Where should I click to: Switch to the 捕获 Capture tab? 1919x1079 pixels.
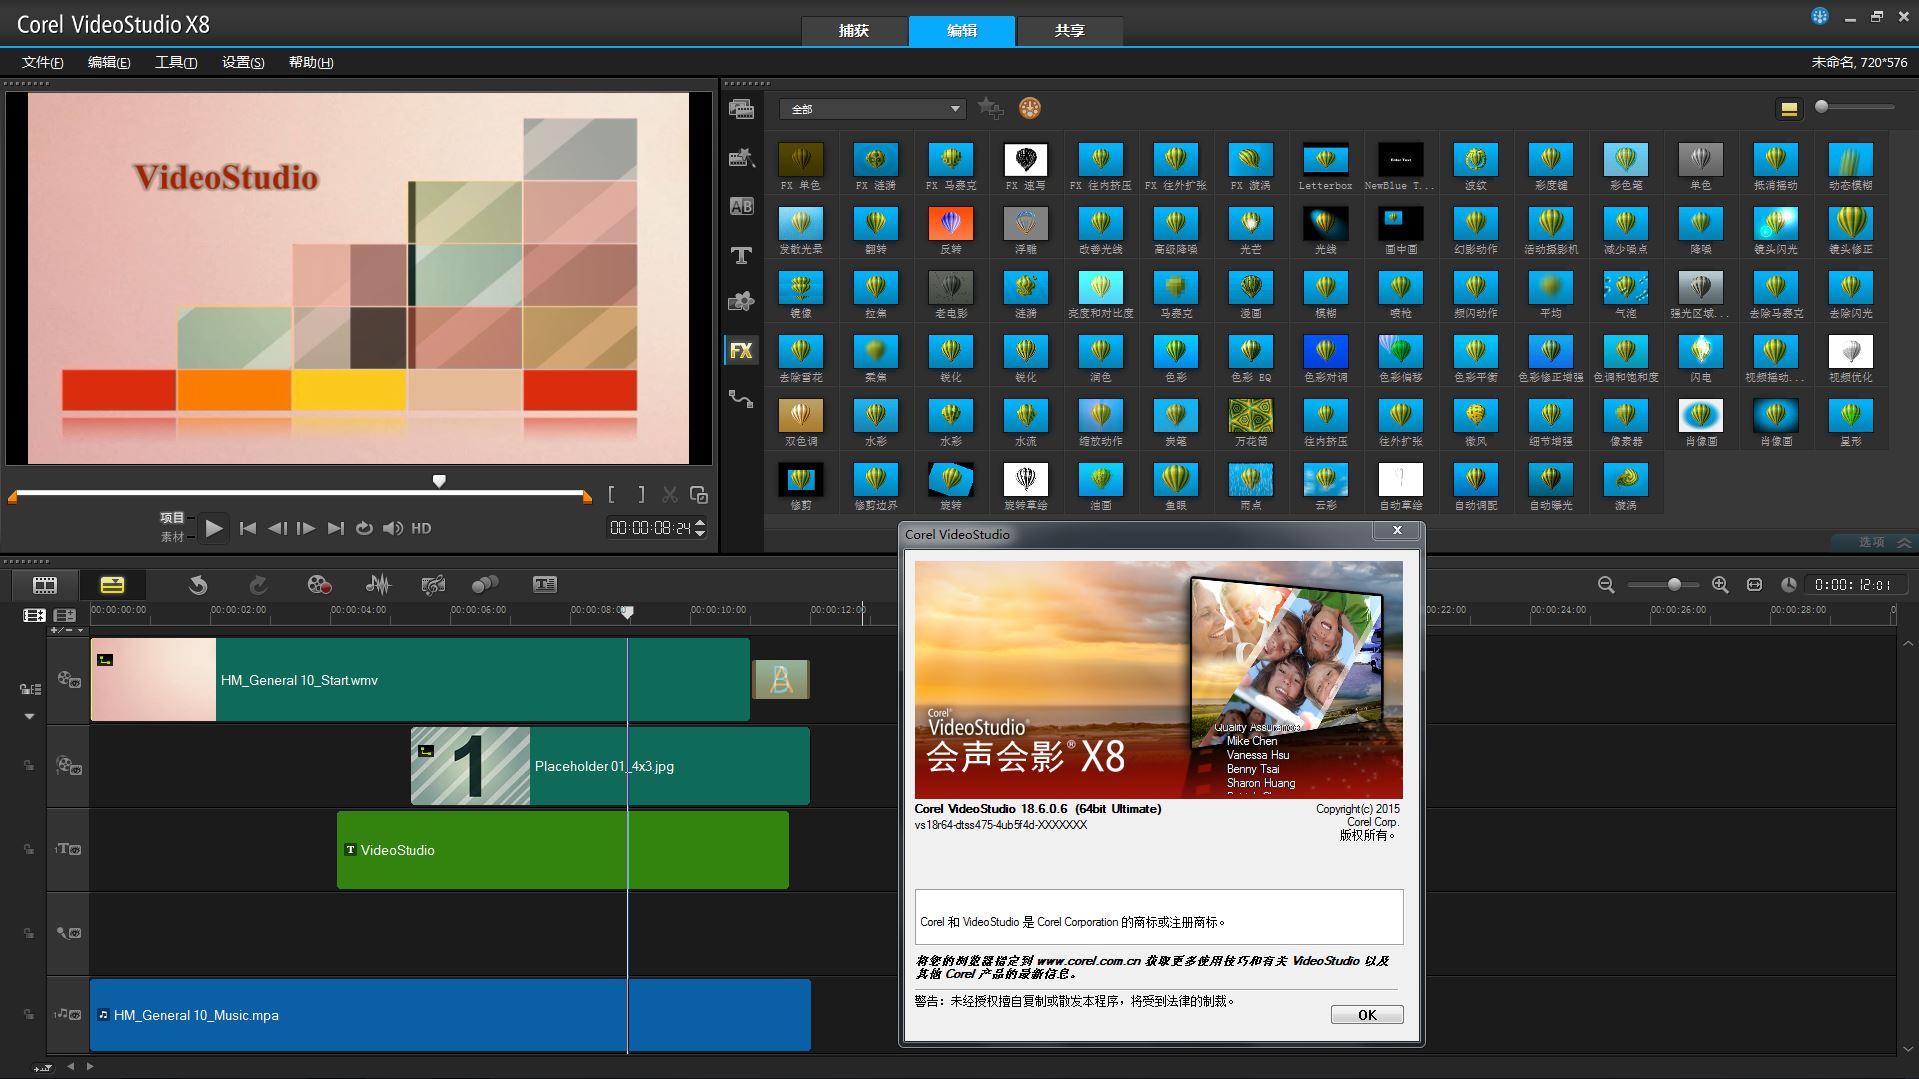tap(854, 31)
